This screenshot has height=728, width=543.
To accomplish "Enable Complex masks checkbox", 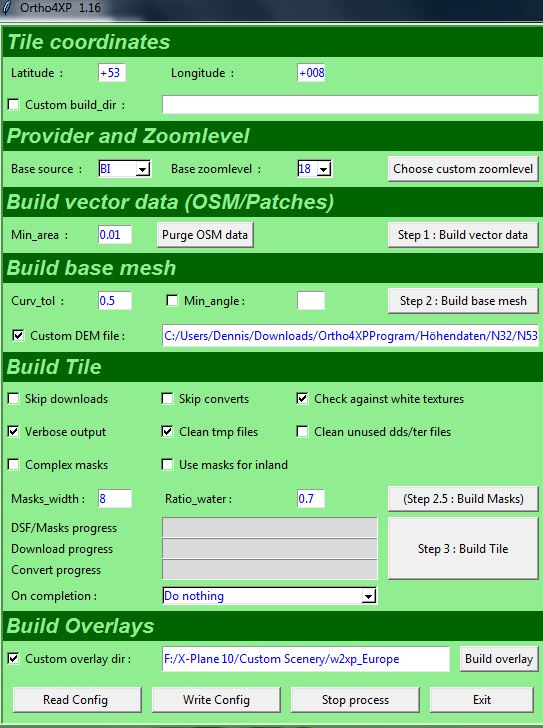I will pos(14,464).
